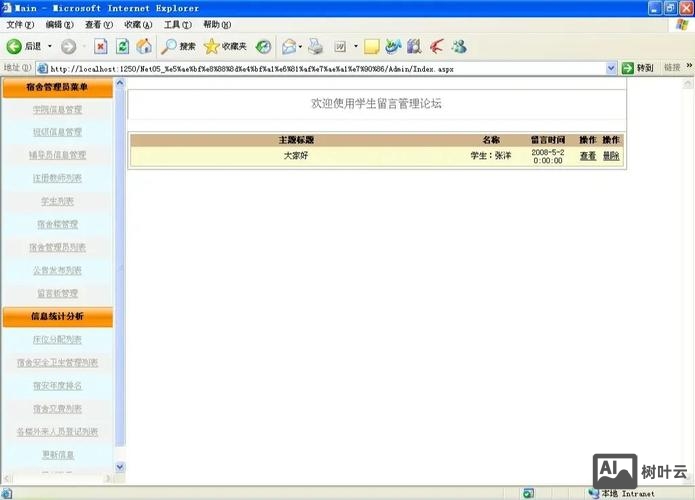Click the 留言时间 column header
Viewport: 695px width, 500px height.
coord(548,140)
